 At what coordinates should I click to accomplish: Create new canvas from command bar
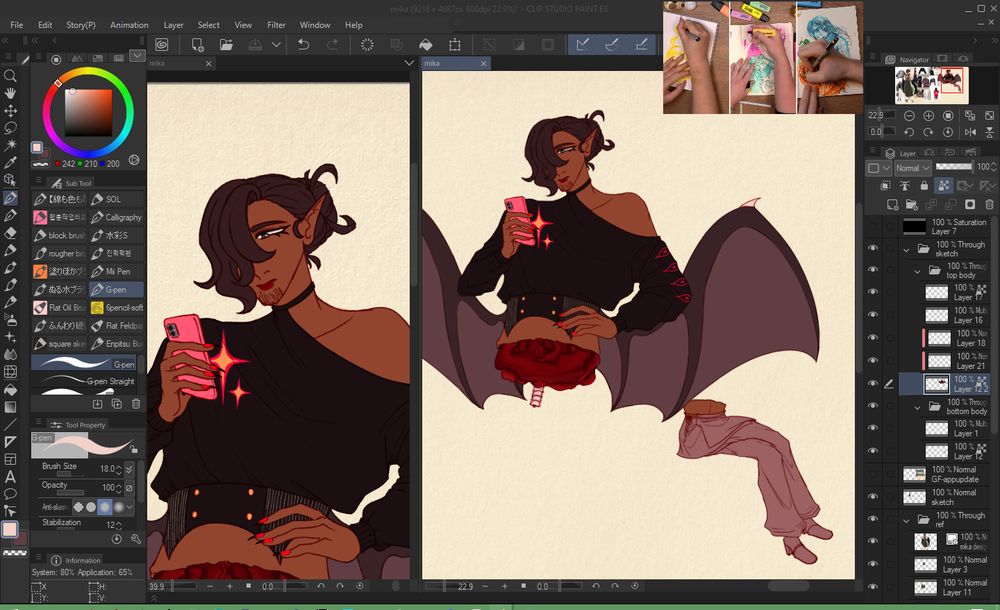pos(198,45)
